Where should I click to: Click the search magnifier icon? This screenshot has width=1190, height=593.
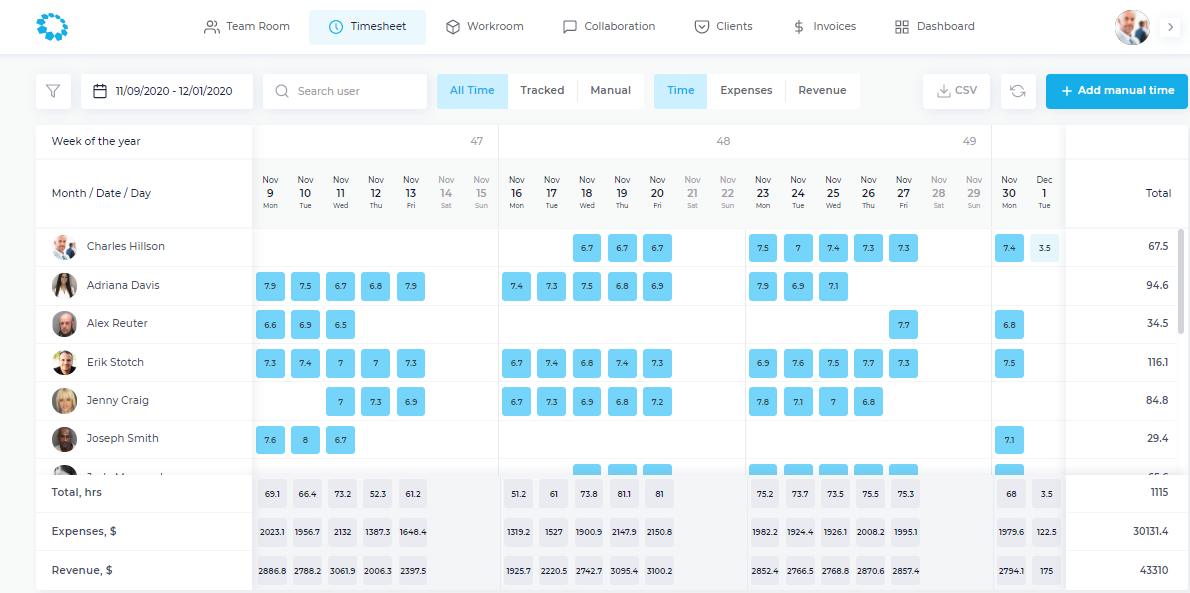click(x=283, y=91)
